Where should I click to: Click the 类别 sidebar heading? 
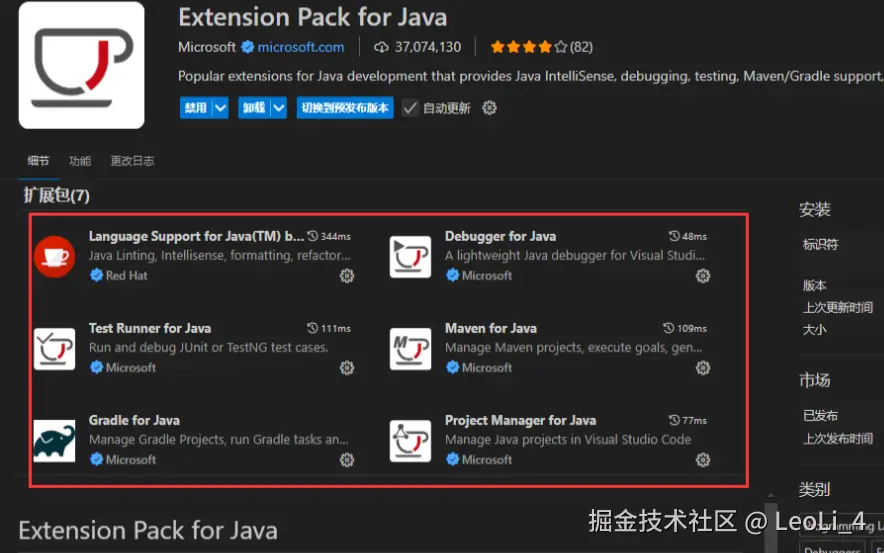tap(815, 489)
